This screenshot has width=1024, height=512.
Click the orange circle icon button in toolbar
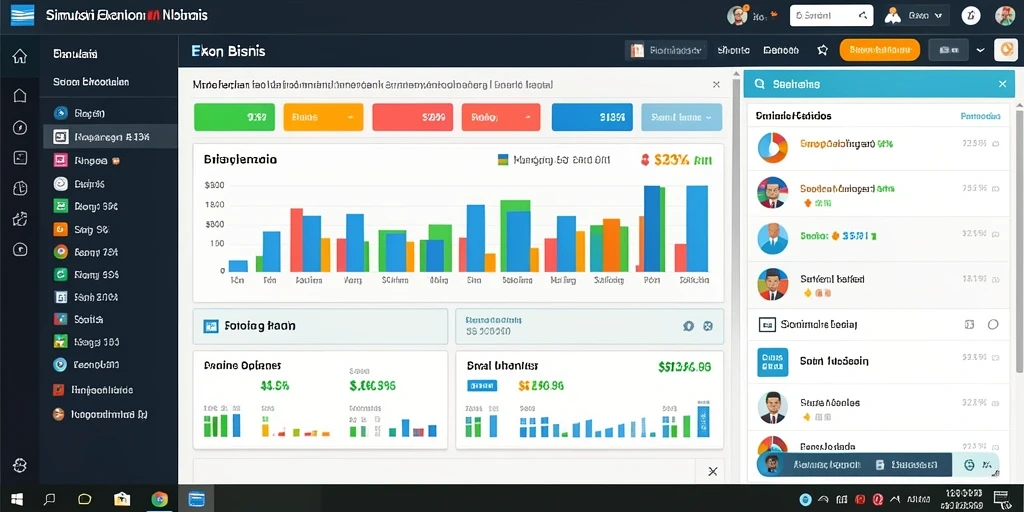[x=1005, y=50]
